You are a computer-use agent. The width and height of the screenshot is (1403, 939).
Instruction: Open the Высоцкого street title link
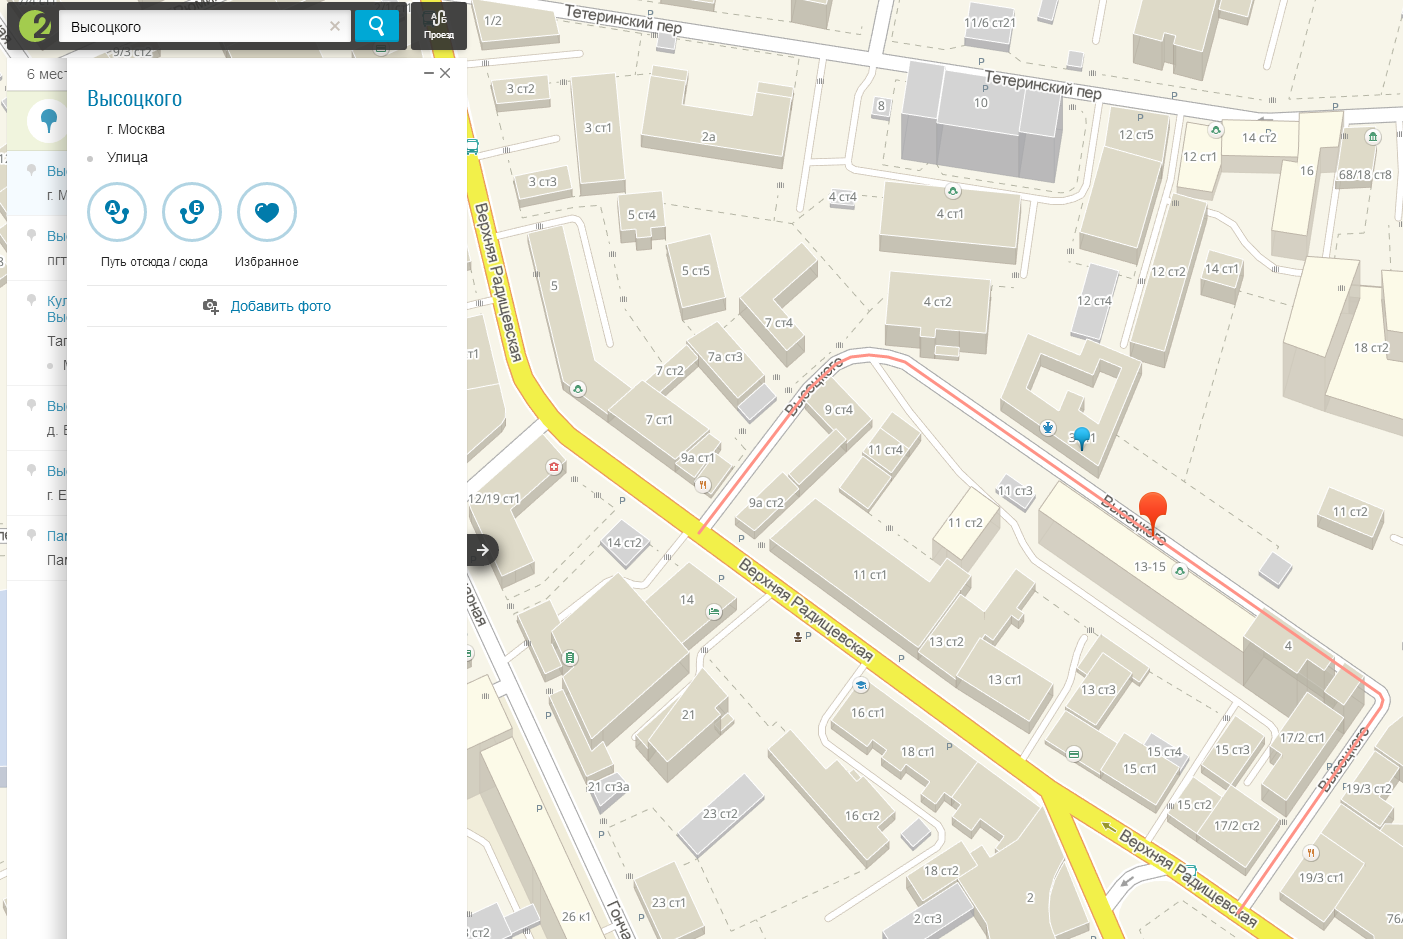[134, 98]
